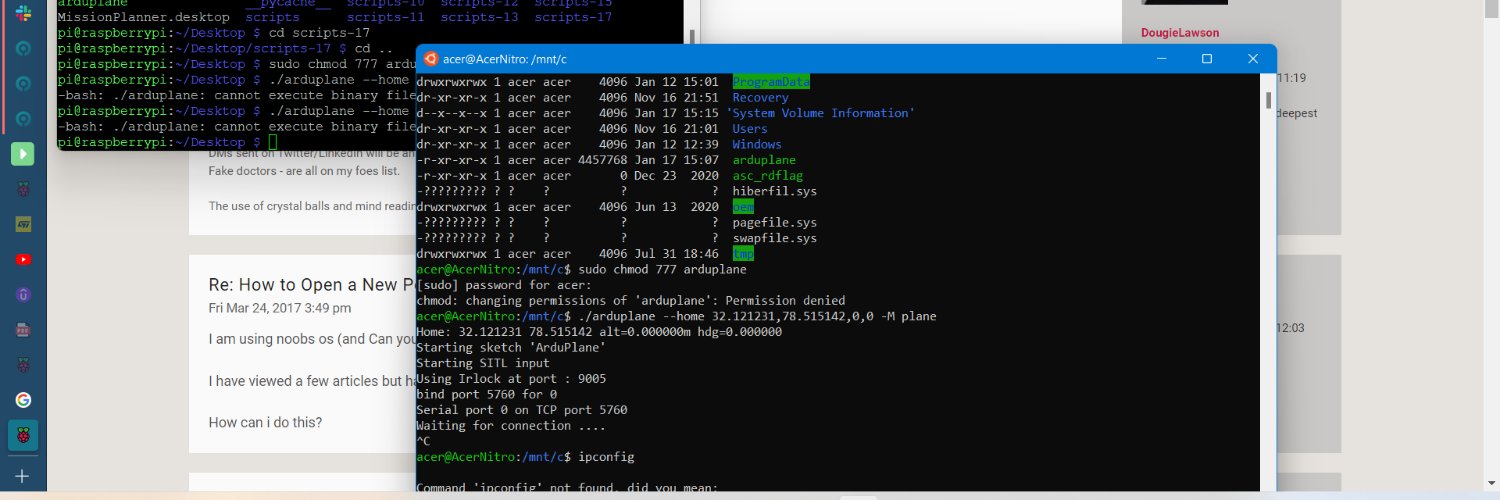Click 'Starting SITL input' line

point(483,363)
